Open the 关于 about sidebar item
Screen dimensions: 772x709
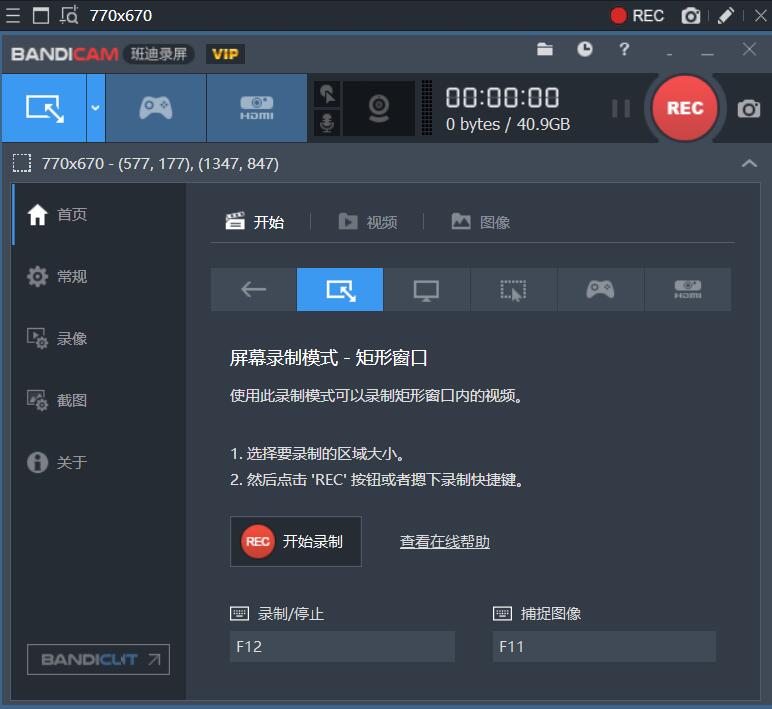99,463
